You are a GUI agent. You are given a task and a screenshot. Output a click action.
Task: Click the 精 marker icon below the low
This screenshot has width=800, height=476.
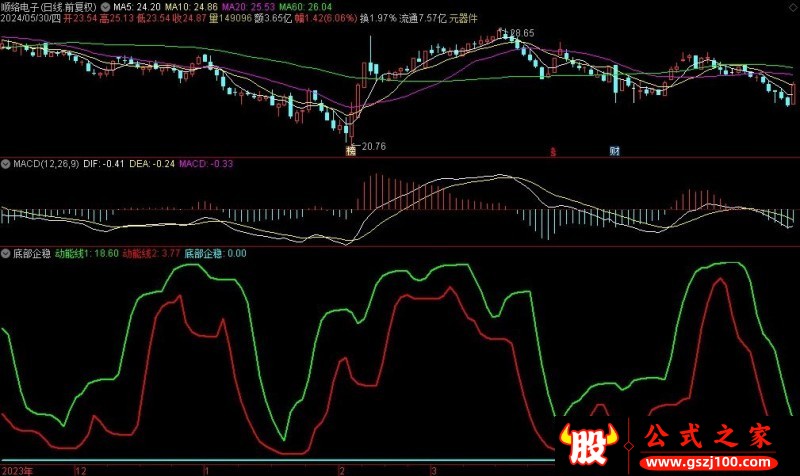351,151
